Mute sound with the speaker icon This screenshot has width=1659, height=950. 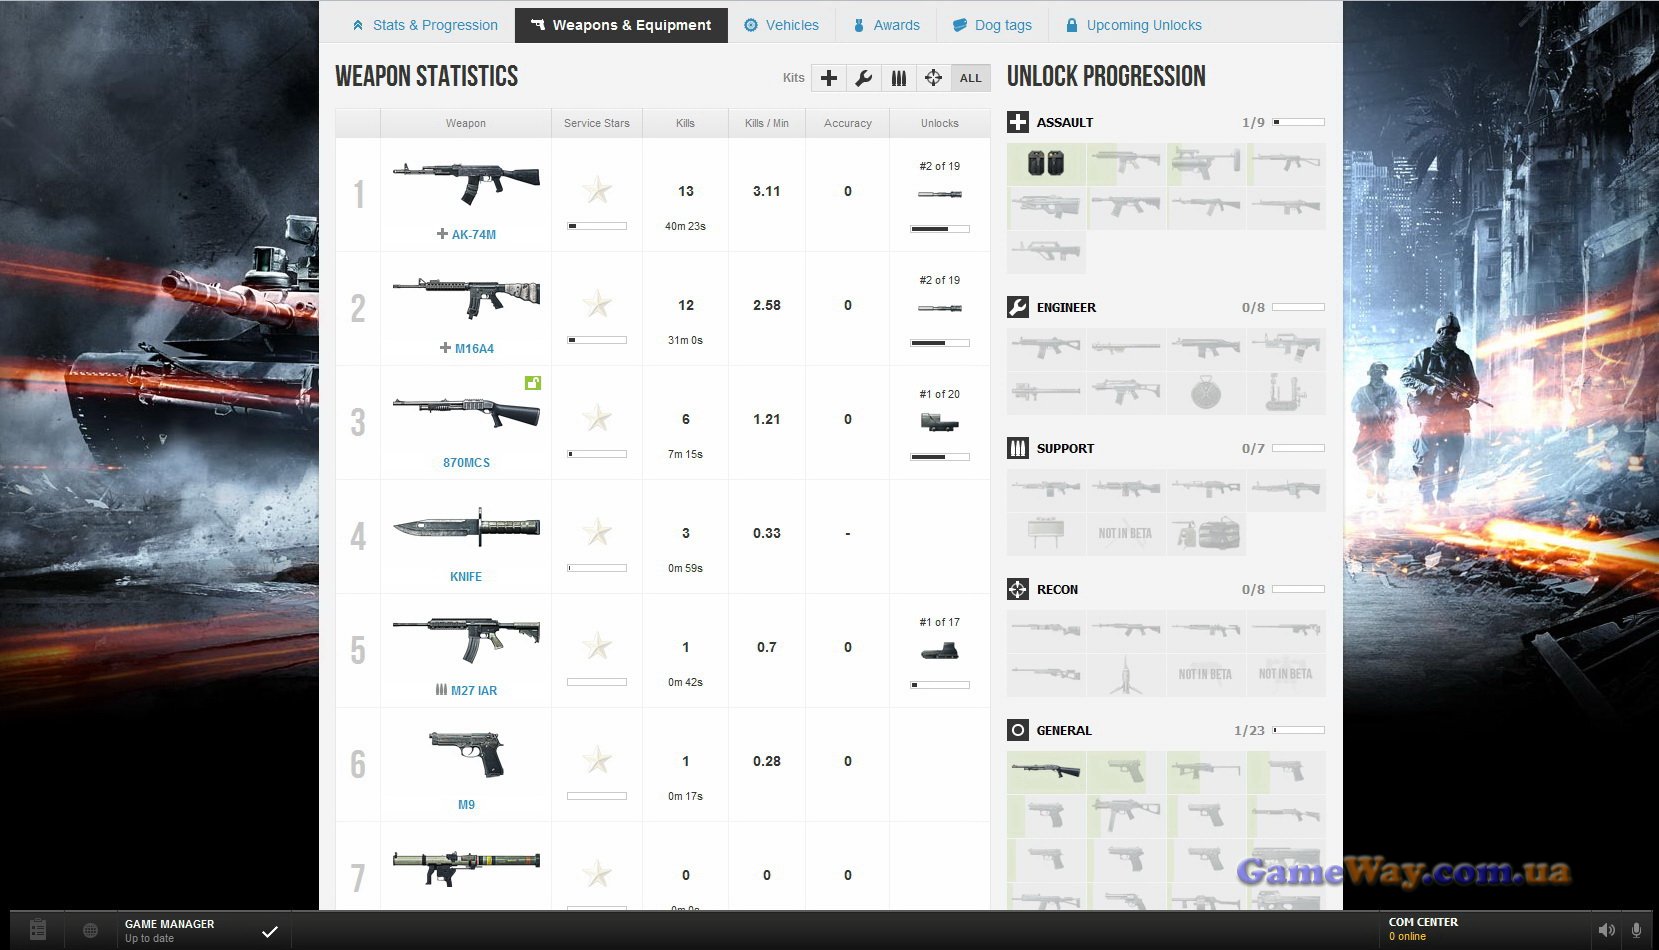1607,930
